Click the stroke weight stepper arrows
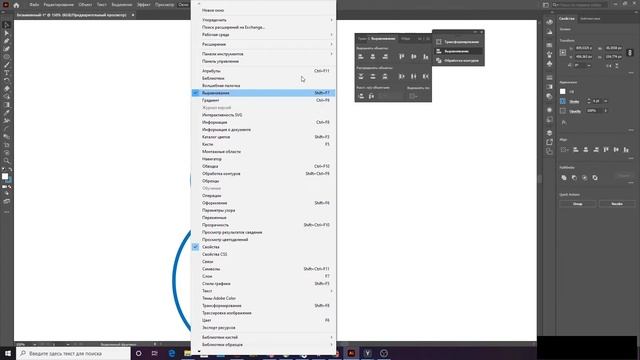640x360 pixels. [589, 101]
